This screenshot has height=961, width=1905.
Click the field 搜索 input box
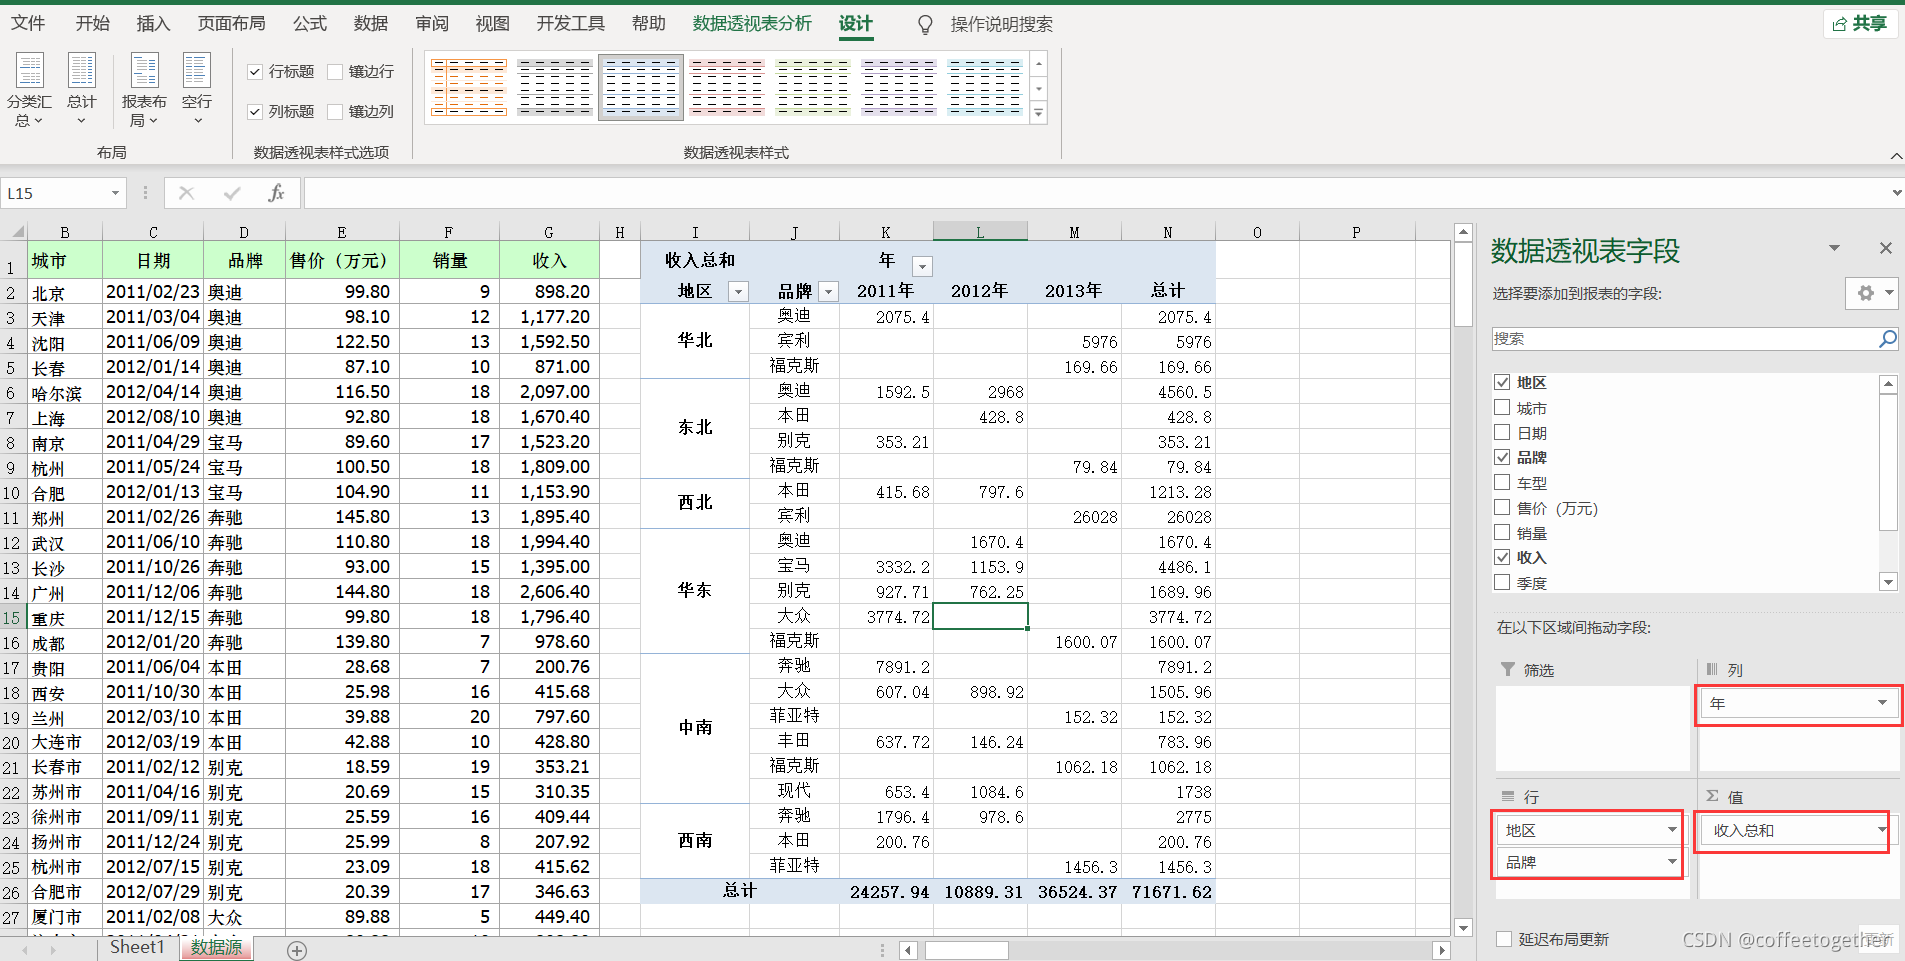tap(1685, 339)
